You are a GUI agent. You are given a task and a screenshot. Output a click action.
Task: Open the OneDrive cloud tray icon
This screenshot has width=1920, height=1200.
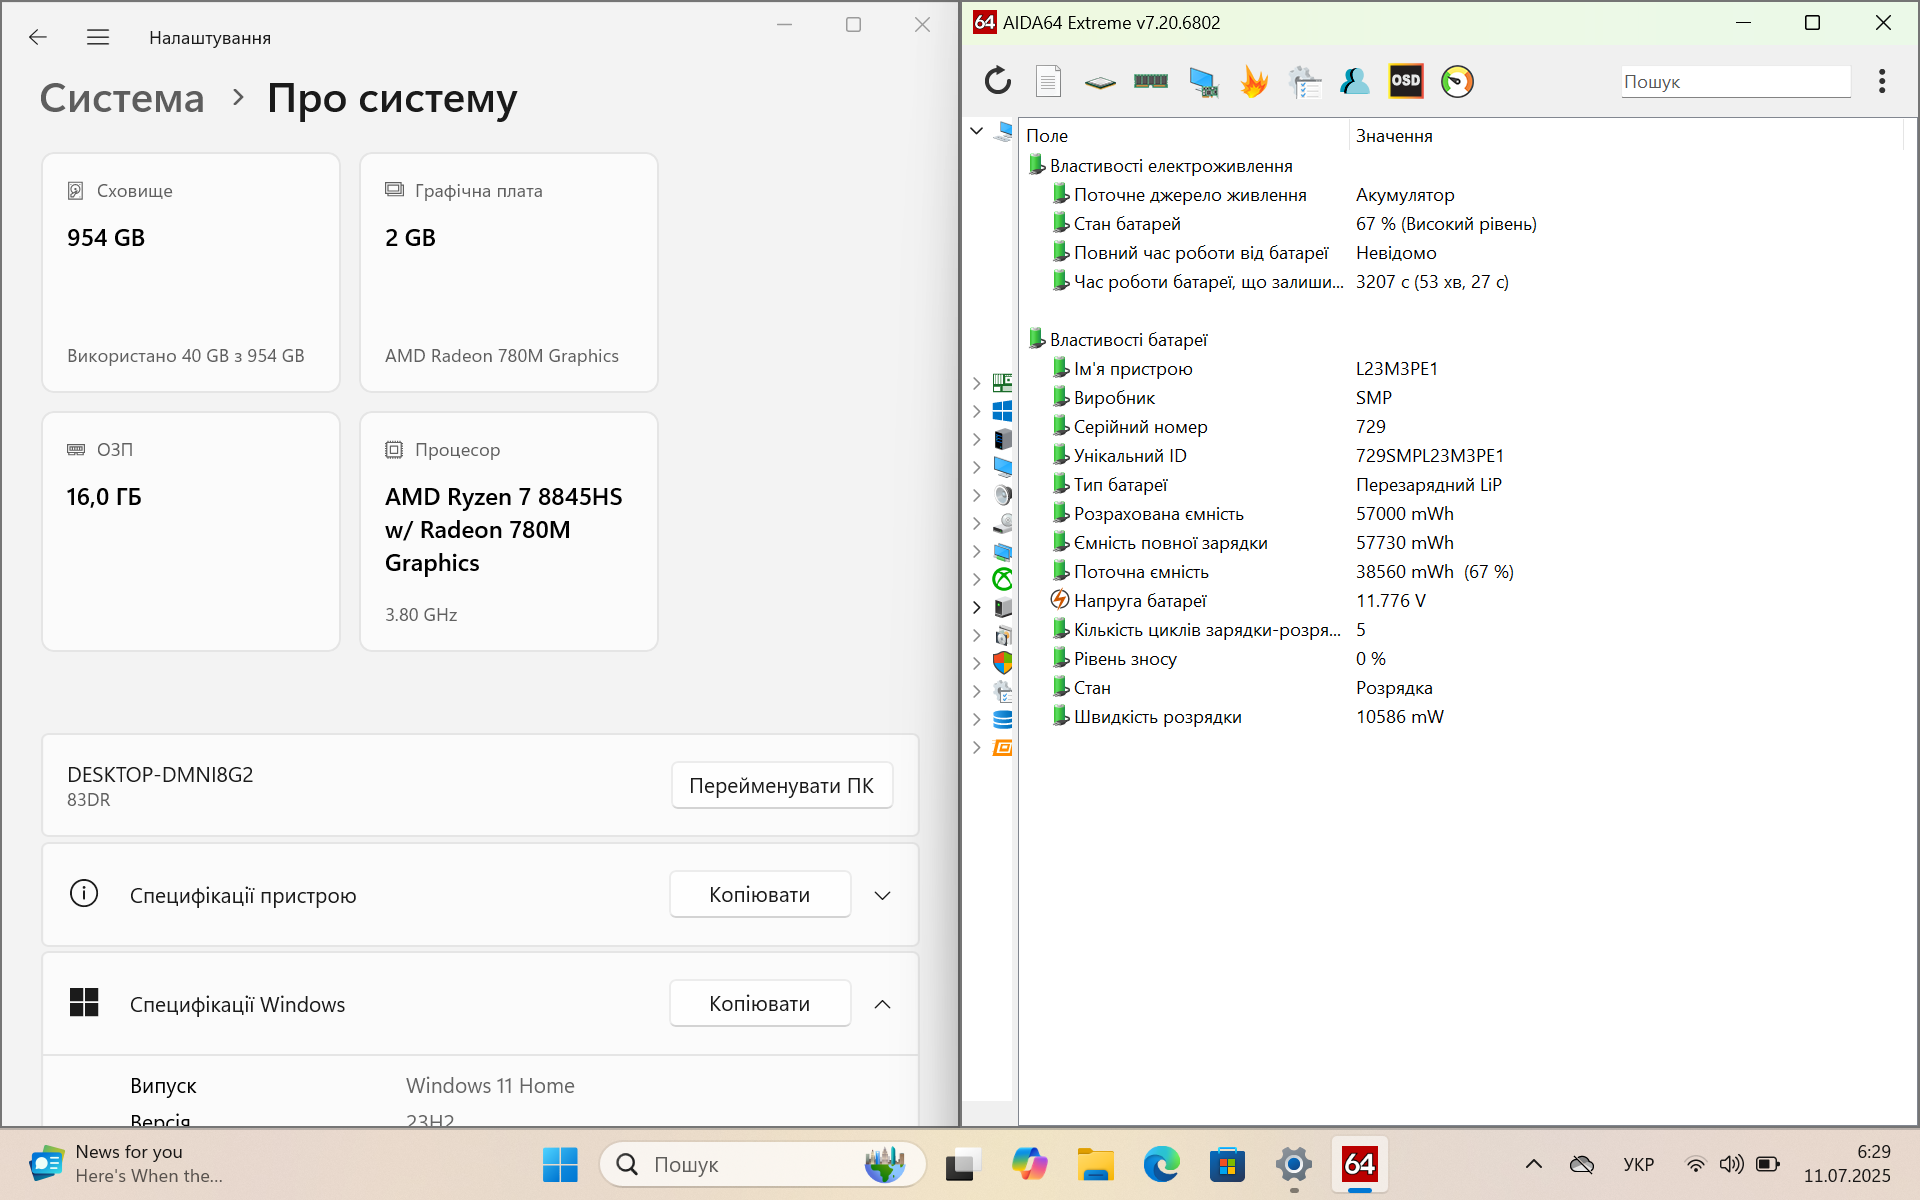coord(1582,1164)
